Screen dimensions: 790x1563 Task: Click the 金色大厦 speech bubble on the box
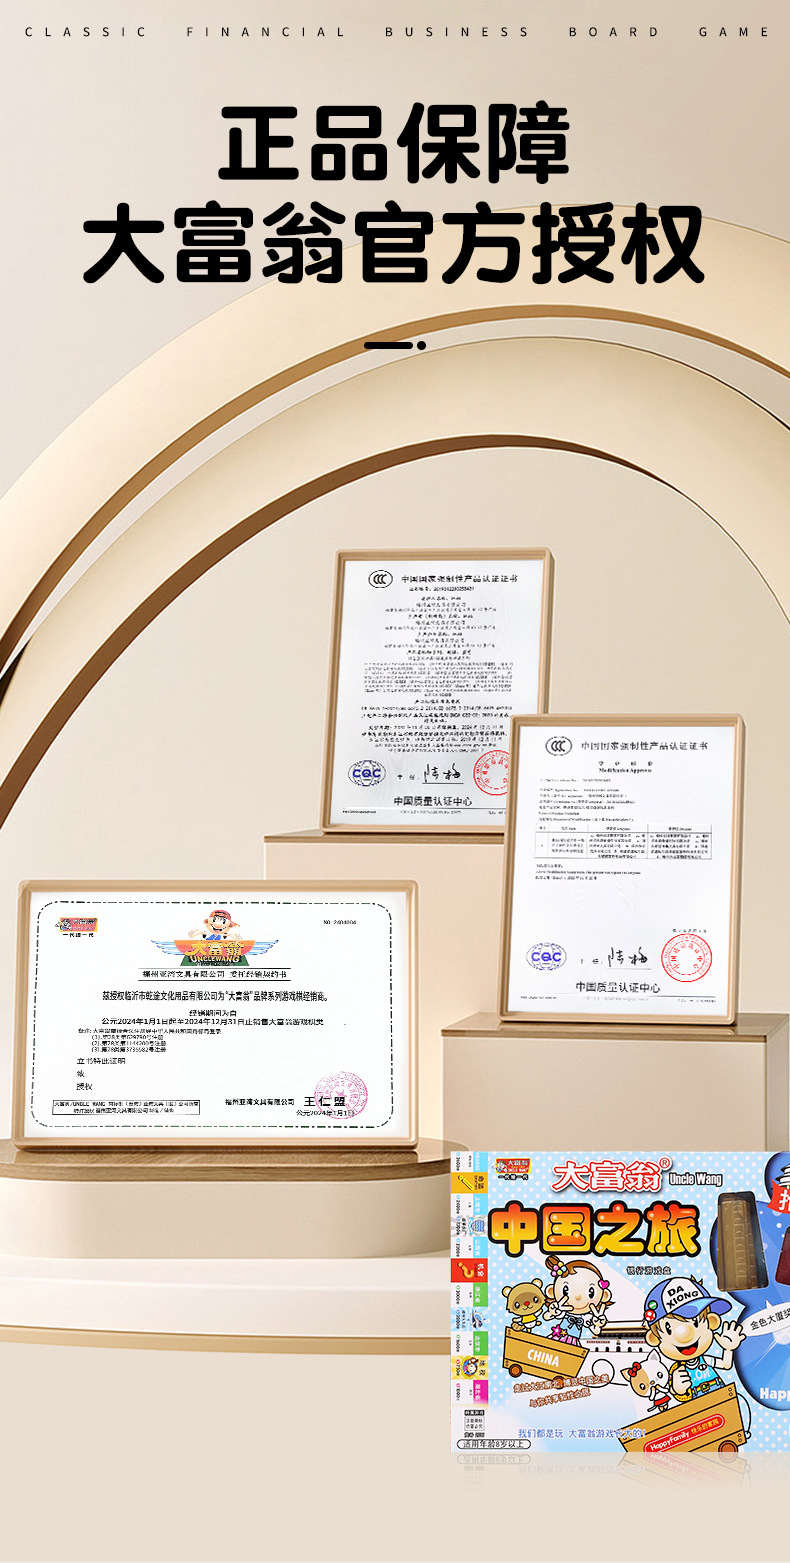click(767, 1322)
